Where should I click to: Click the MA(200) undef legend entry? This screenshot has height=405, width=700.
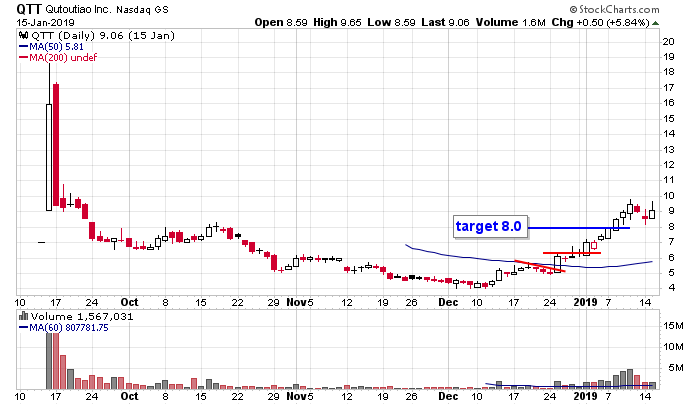(58, 57)
